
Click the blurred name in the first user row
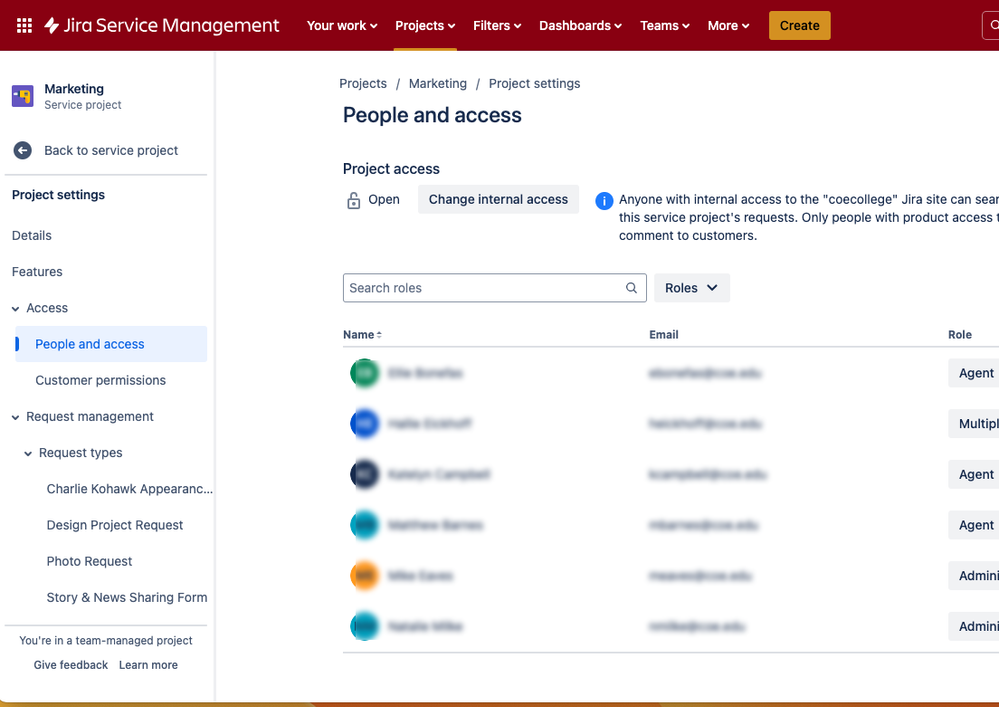point(425,373)
